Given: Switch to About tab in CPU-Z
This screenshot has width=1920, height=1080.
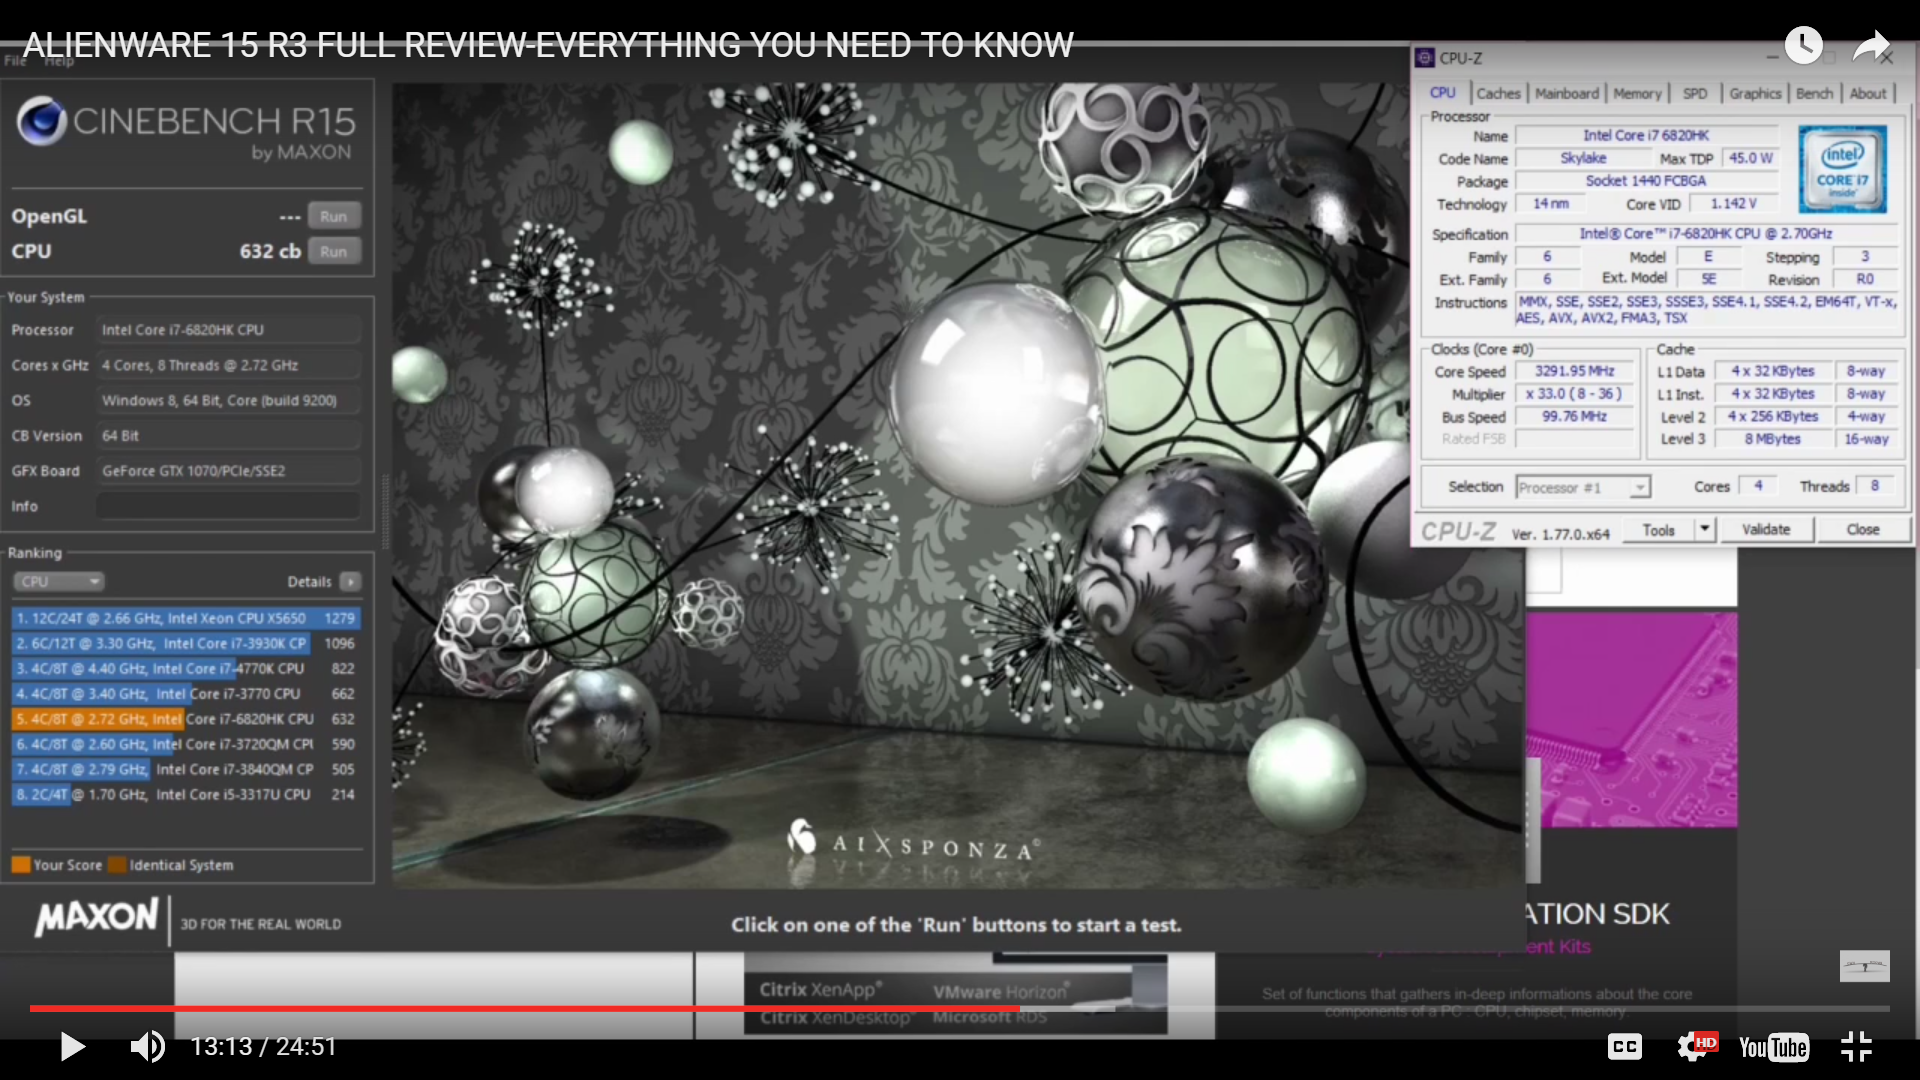Looking at the screenshot, I should click(1868, 93).
